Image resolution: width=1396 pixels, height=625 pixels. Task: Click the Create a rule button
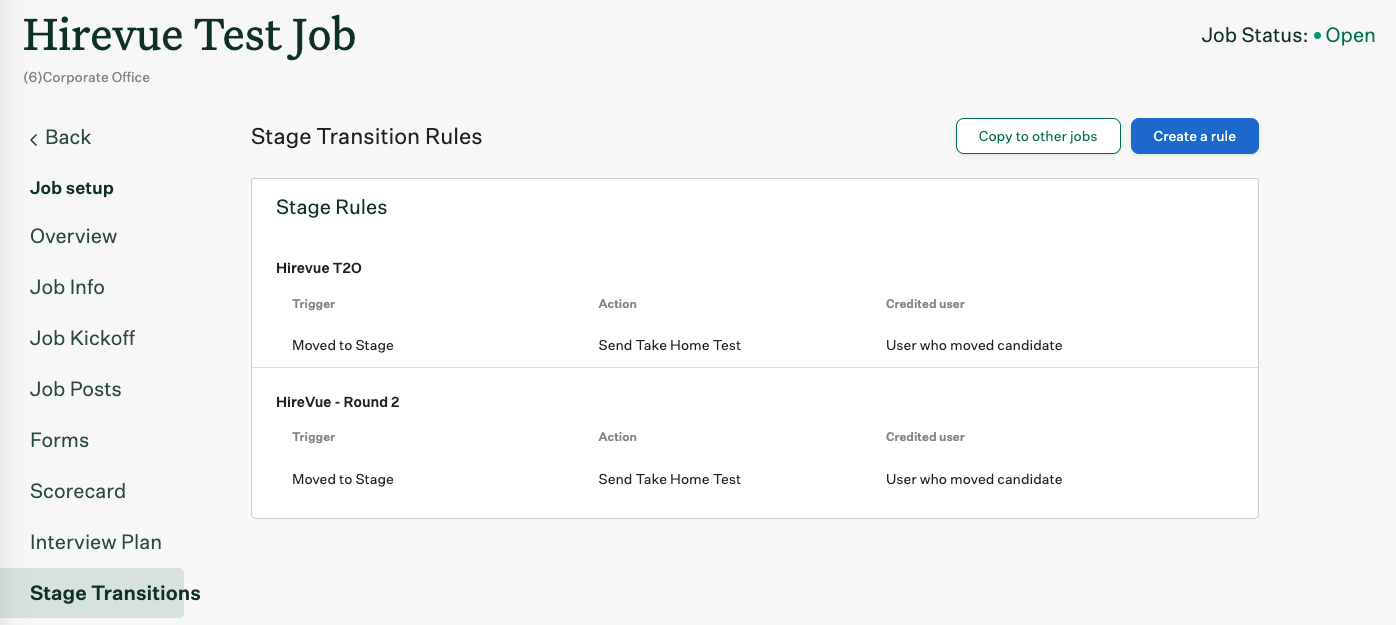pyautogui.click(x=1194, y=136)
